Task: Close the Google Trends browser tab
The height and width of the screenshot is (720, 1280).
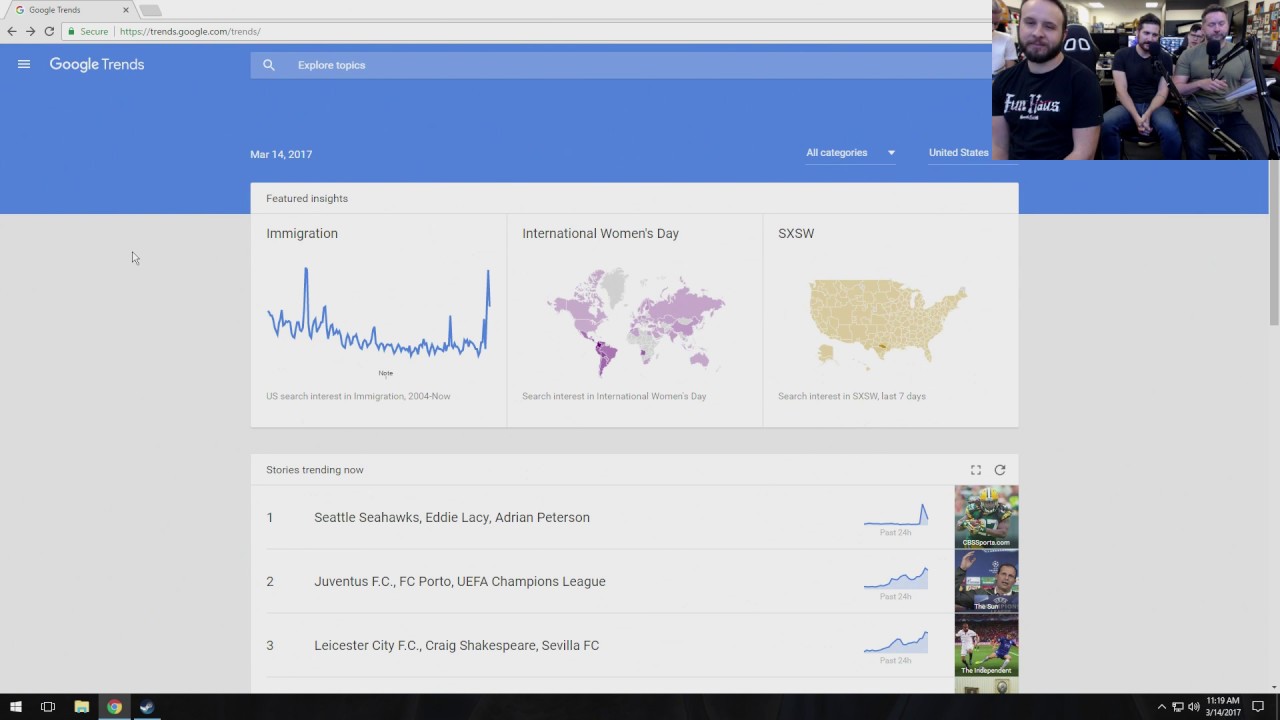Action: click(126, 10)
